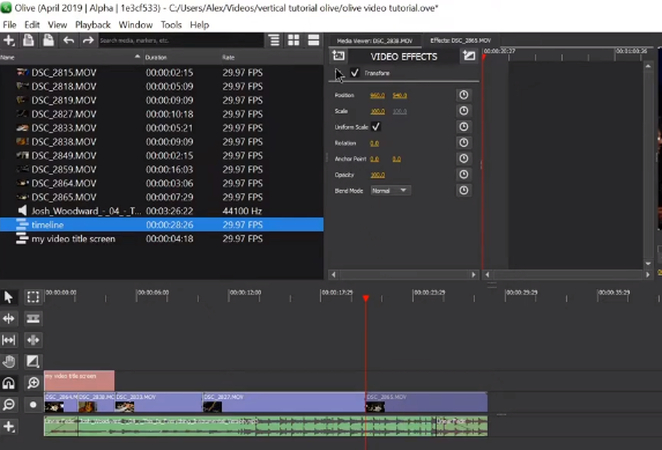
Task: Click the red playhead marker on timeline ruler
Action: pos(366,298)
